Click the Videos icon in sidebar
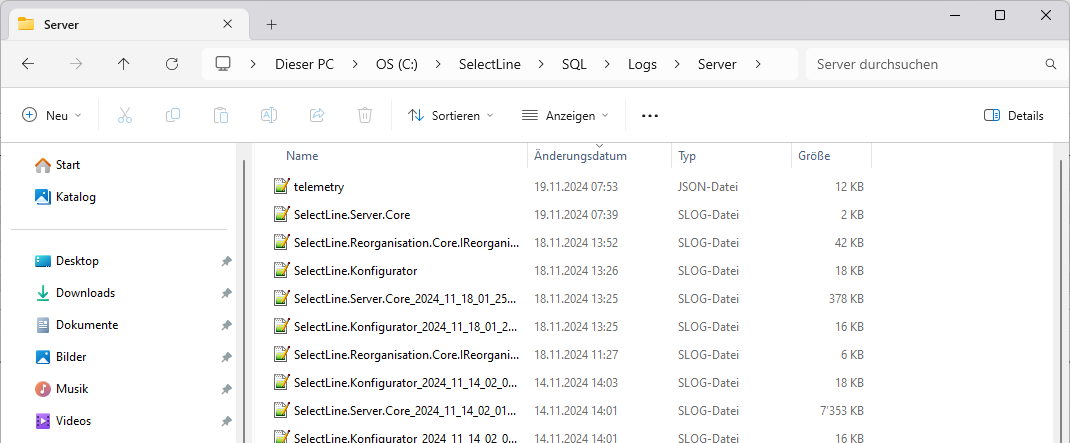Image resolution: width=1070 pixels, height=443 pixels. pos(43,421)
